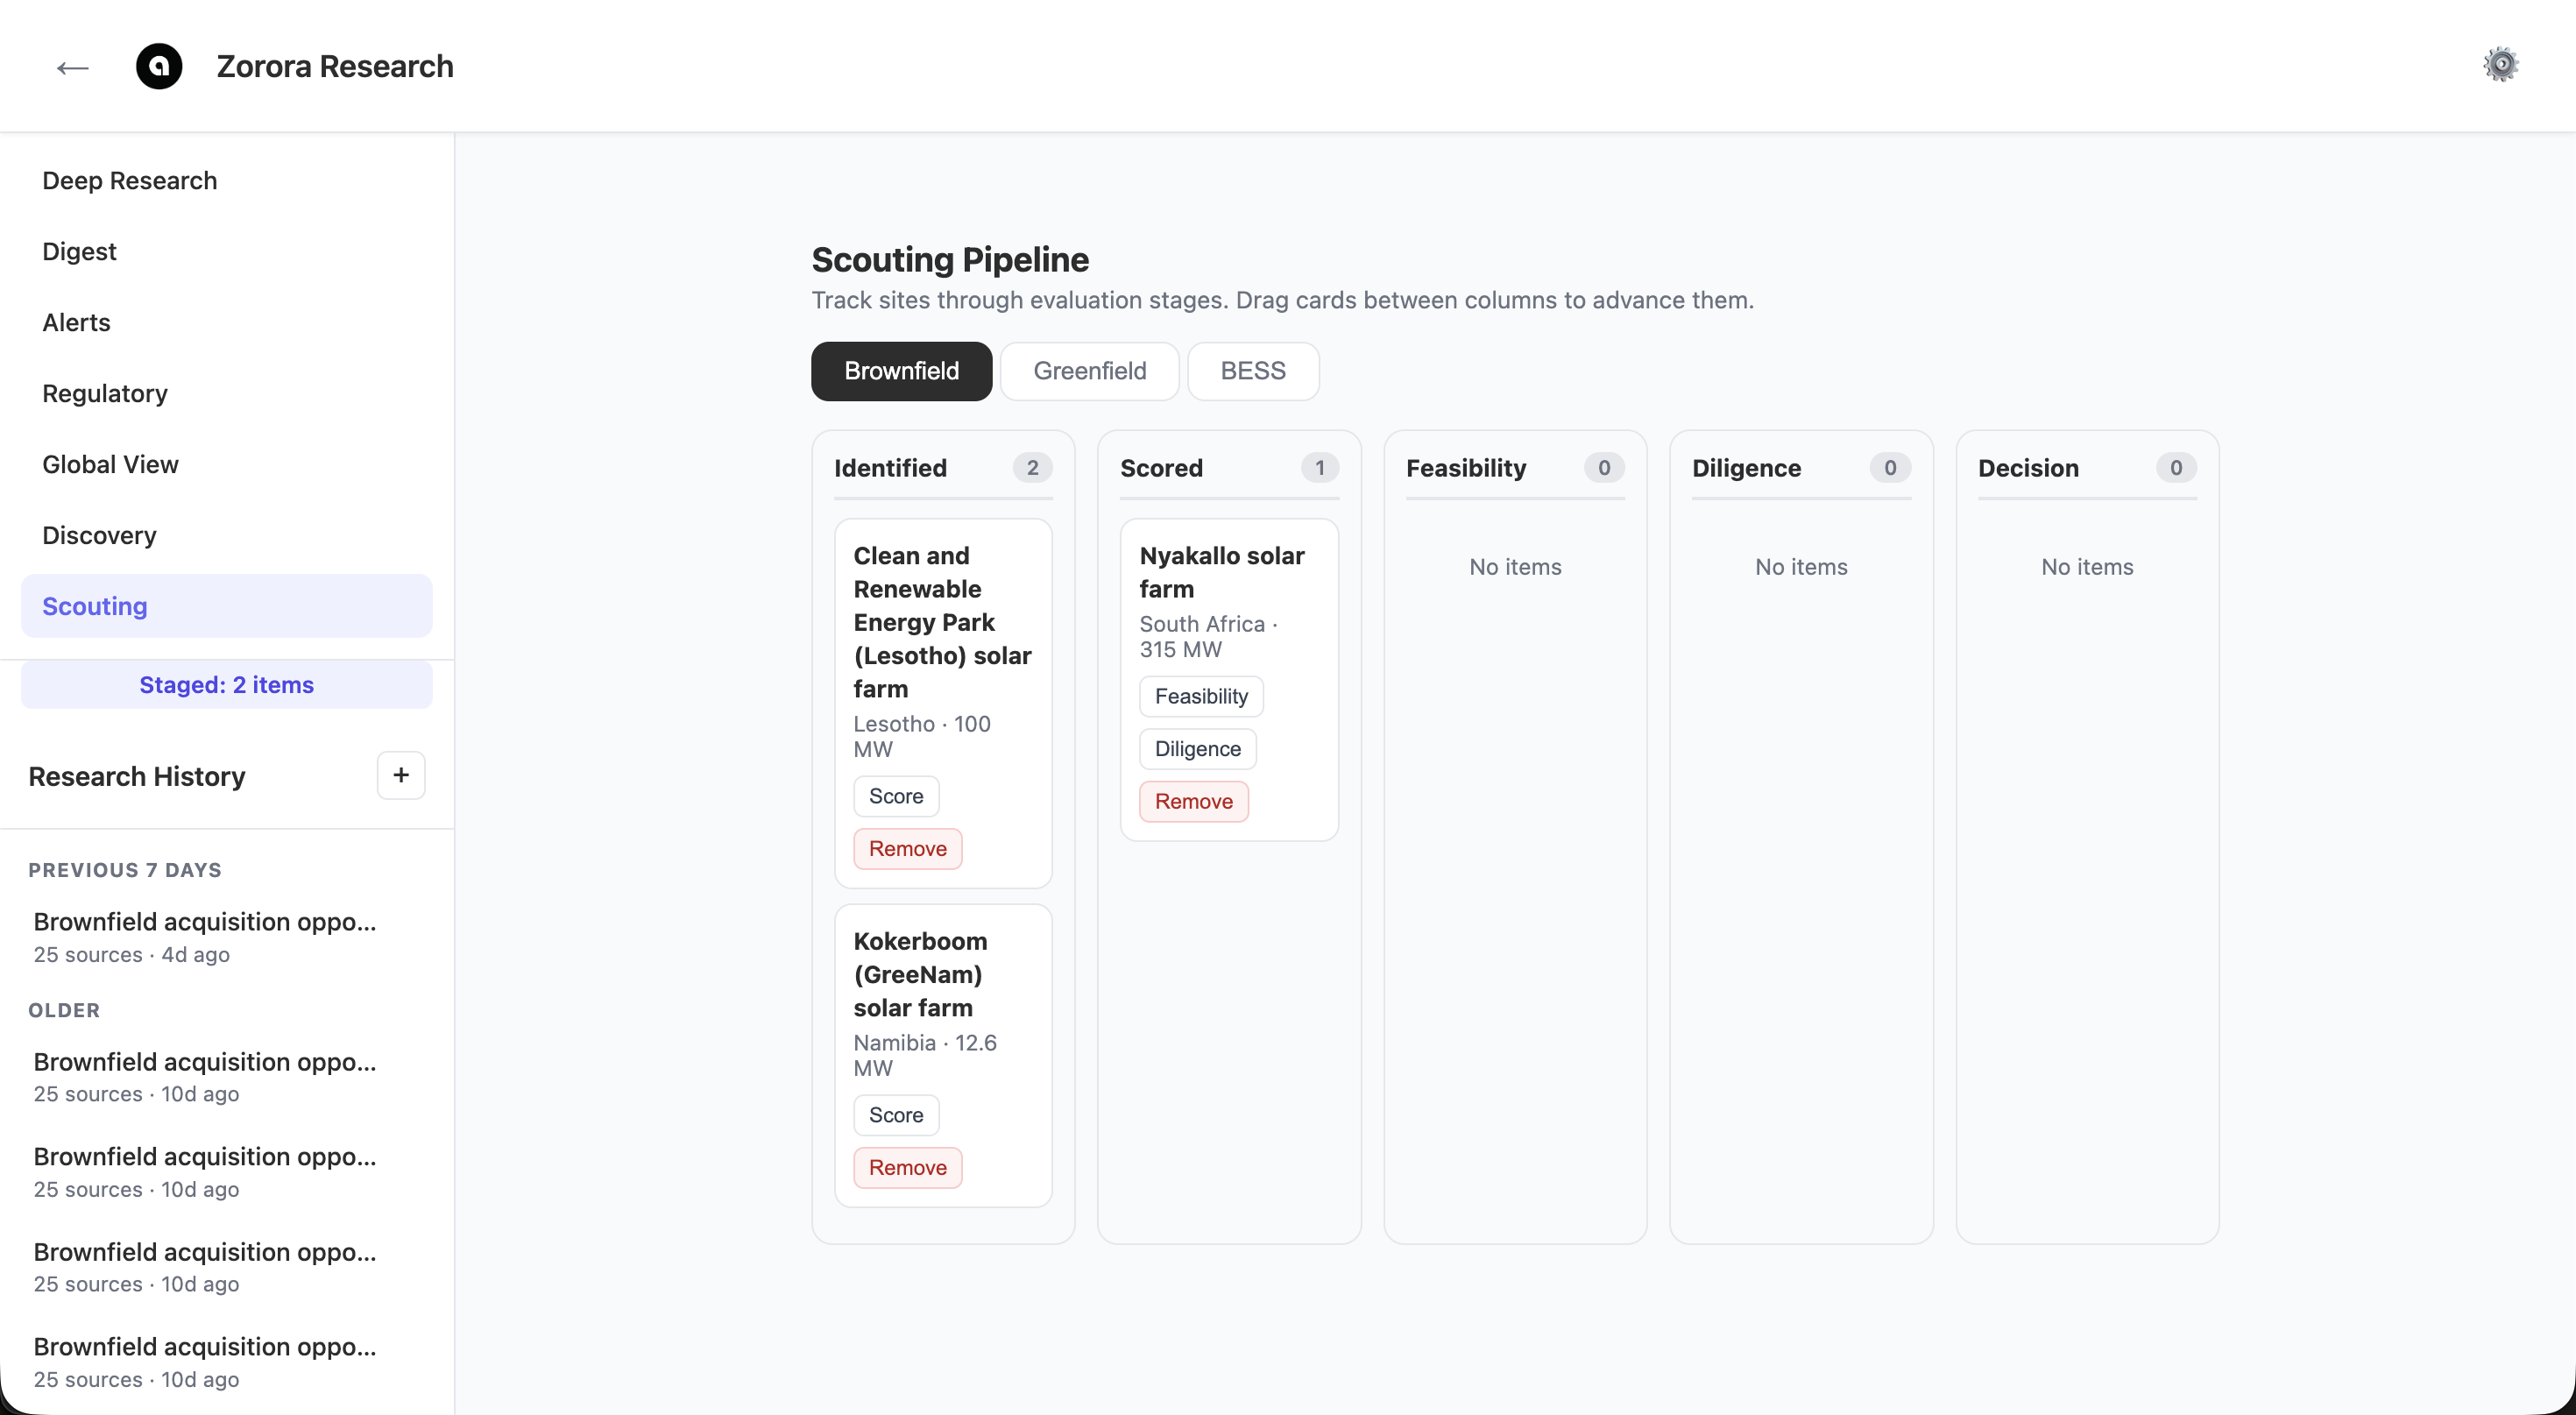Remove Nyakallo solar farm card
Image resolution: width=2576 pixels, height=1415 pixels.
[x=1193, y=801]
